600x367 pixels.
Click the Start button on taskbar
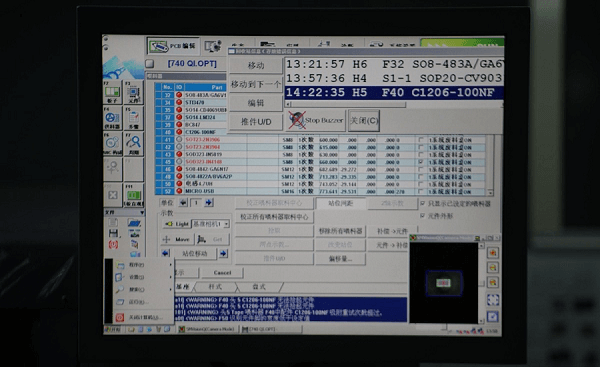(113, 329)
